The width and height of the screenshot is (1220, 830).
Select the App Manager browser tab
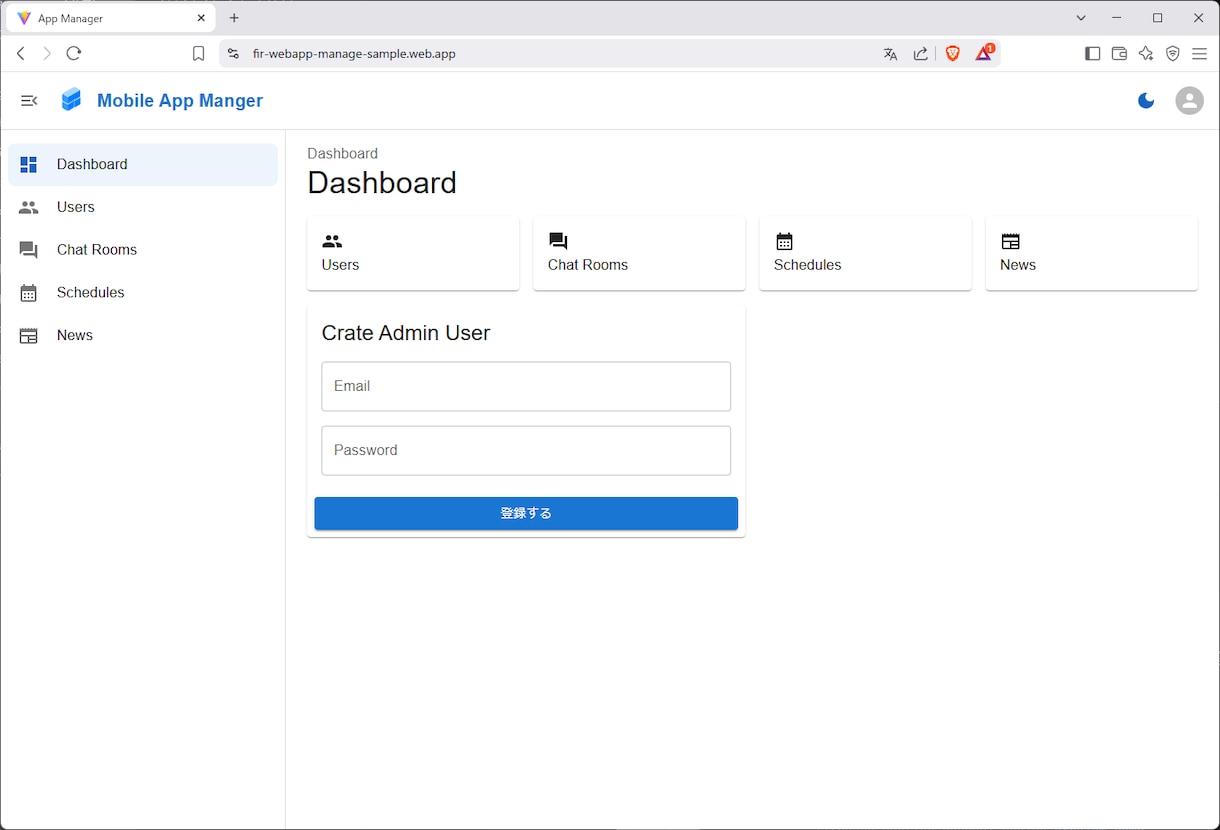tap(110, 18)
